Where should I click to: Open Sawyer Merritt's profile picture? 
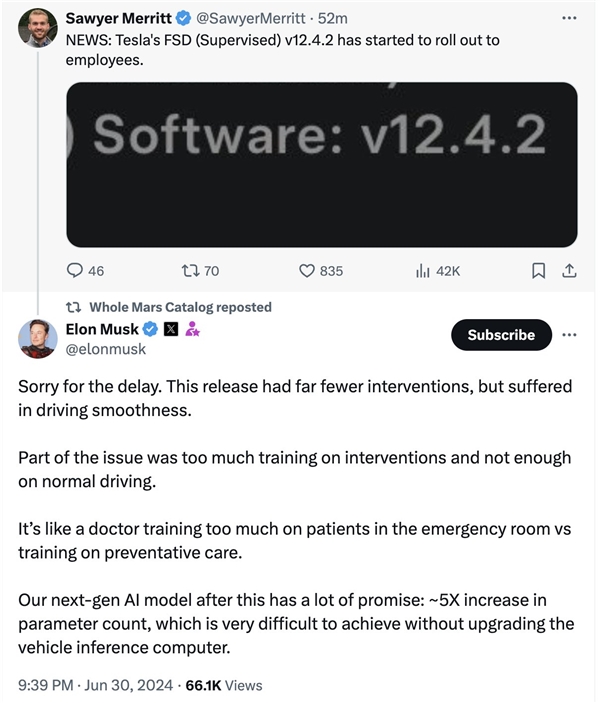pos(37,26)
